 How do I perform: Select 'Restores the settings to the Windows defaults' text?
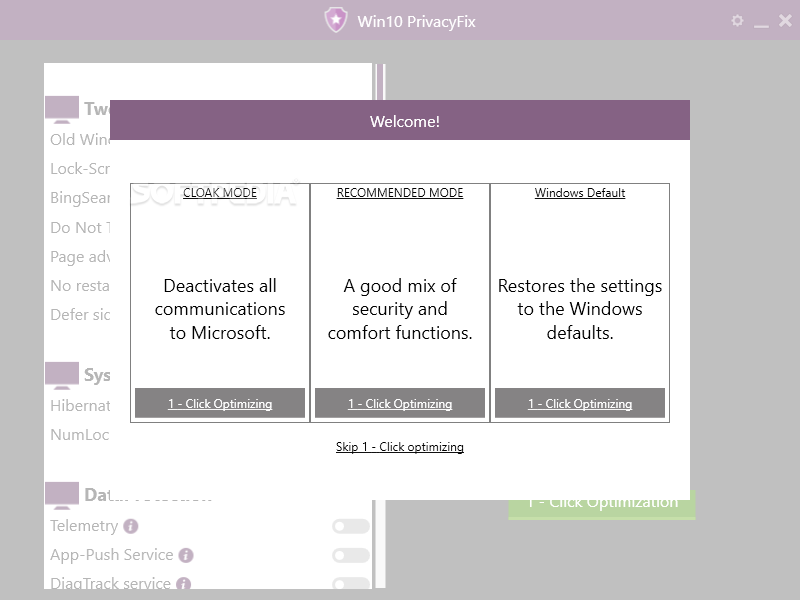tap(580, 309)
